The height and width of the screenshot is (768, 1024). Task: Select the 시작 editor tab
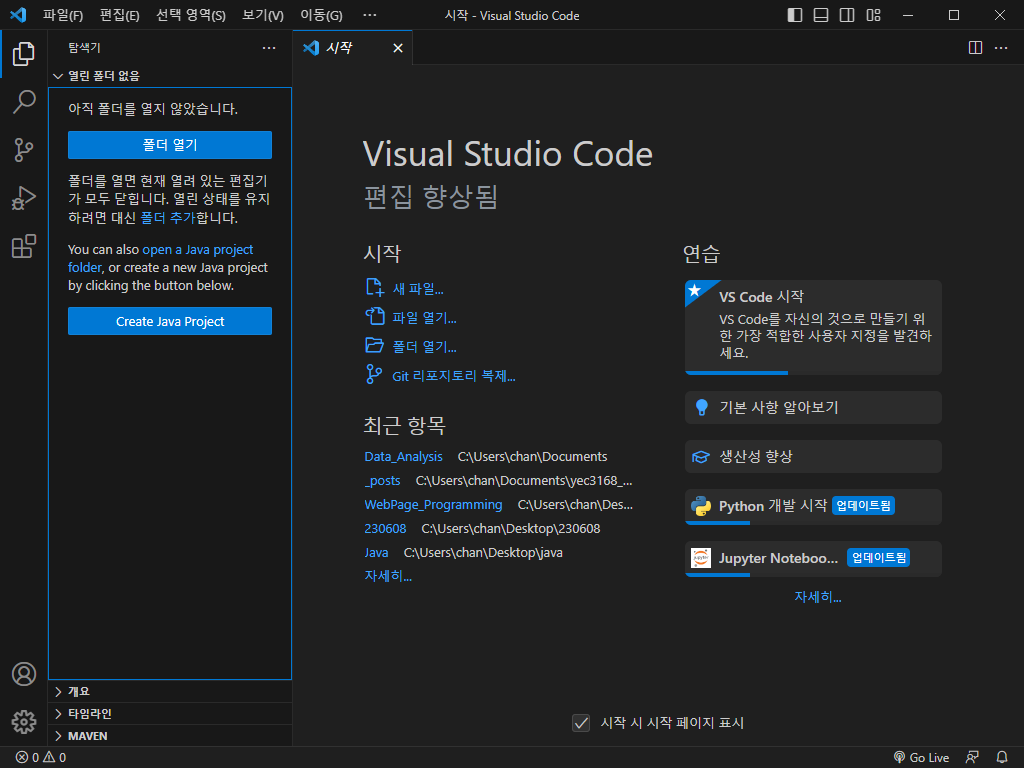click(353, 48)
